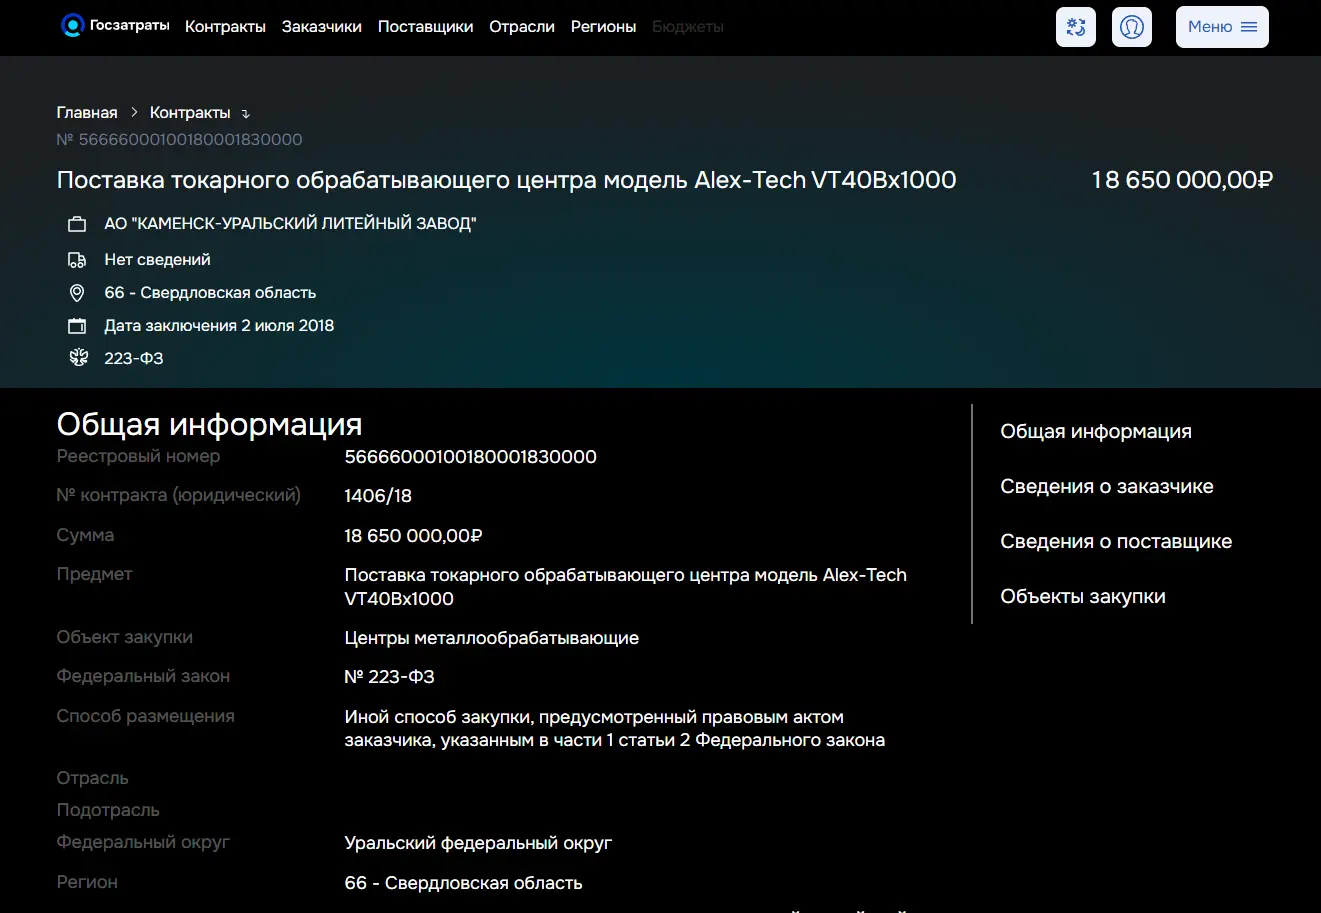The width and height of the screenshot is (1321, 913).
Task: Open the user profile icon button
Action: [x=1132, y=27]
